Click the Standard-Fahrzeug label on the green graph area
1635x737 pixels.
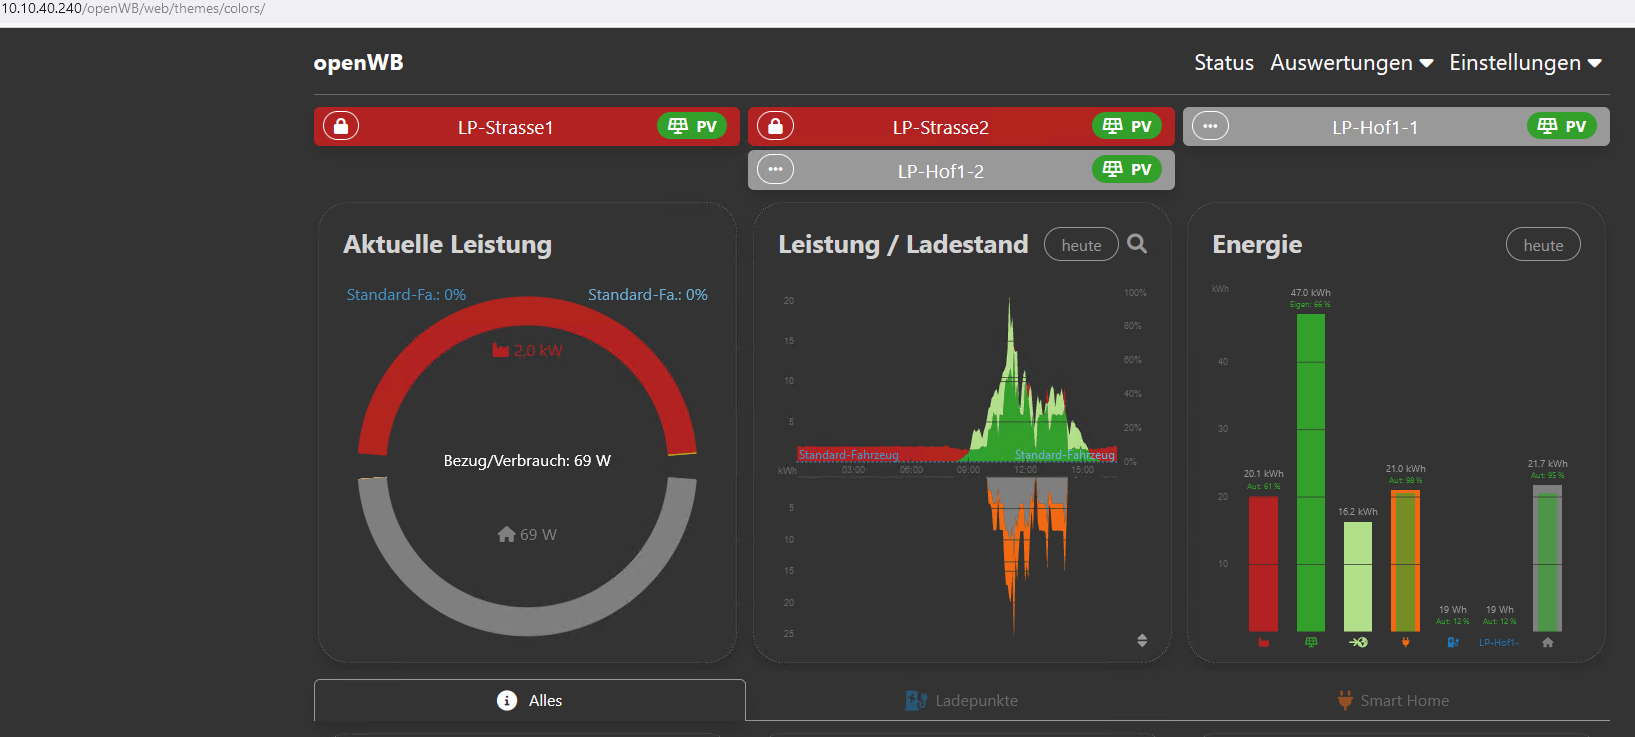click(x=1065, y=455)
